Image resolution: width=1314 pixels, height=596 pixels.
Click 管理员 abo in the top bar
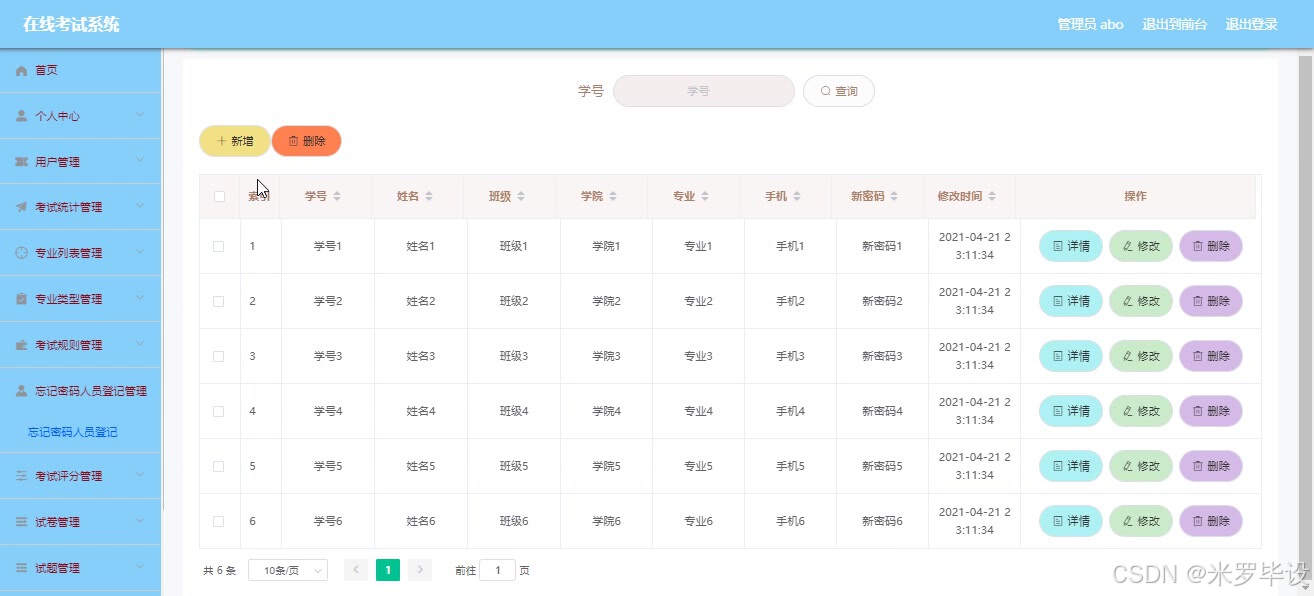1091,24
